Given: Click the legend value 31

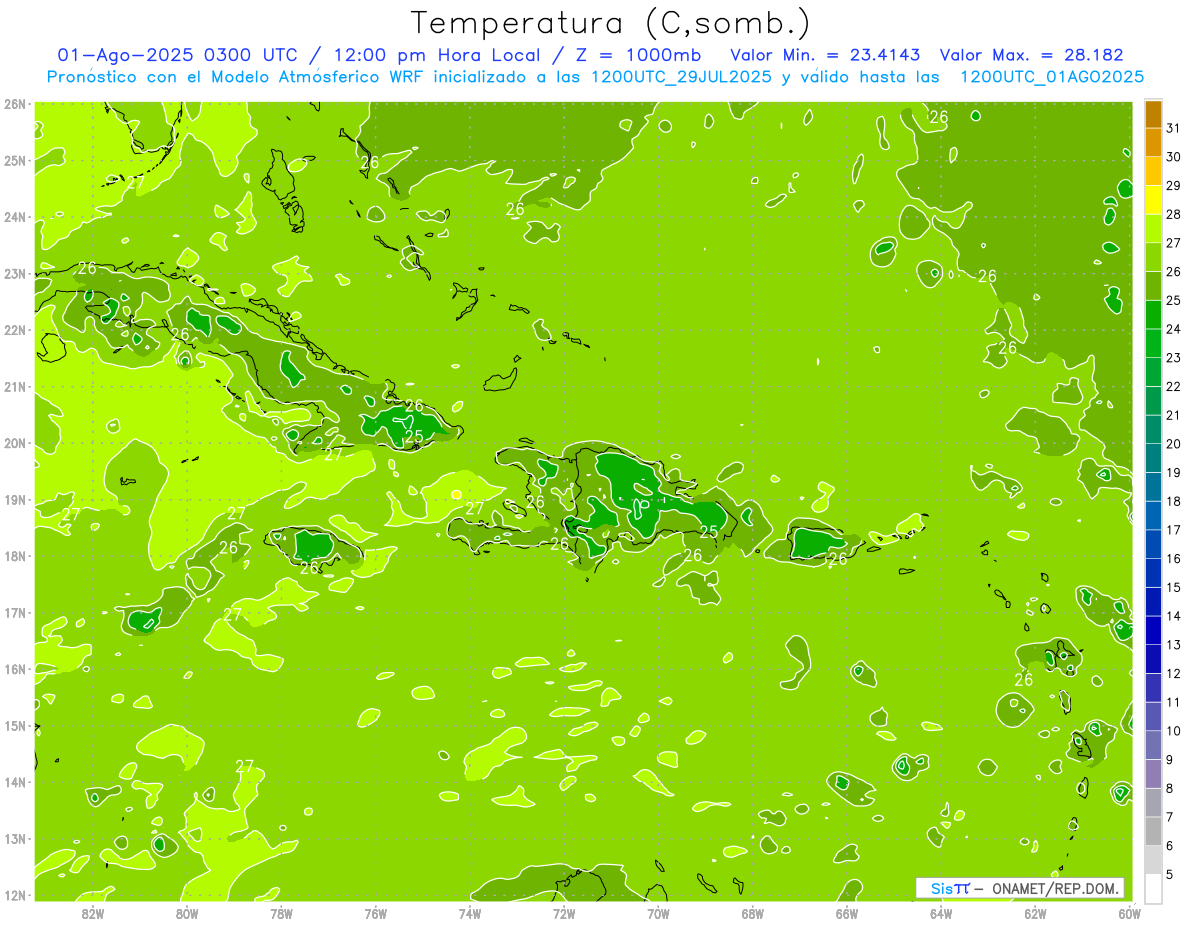Looking at the screenshot, I should click(1173, 128).
